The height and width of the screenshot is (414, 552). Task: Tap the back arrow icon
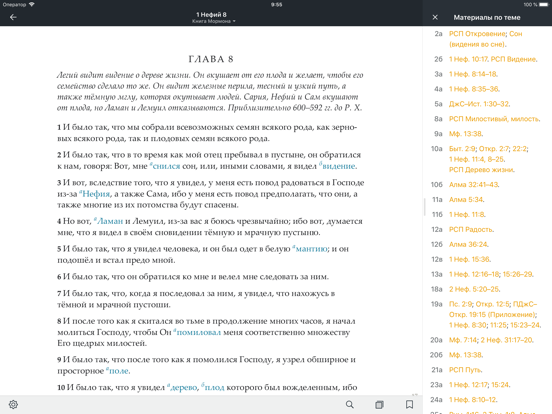pyautogui.click(x=13, y=17)
